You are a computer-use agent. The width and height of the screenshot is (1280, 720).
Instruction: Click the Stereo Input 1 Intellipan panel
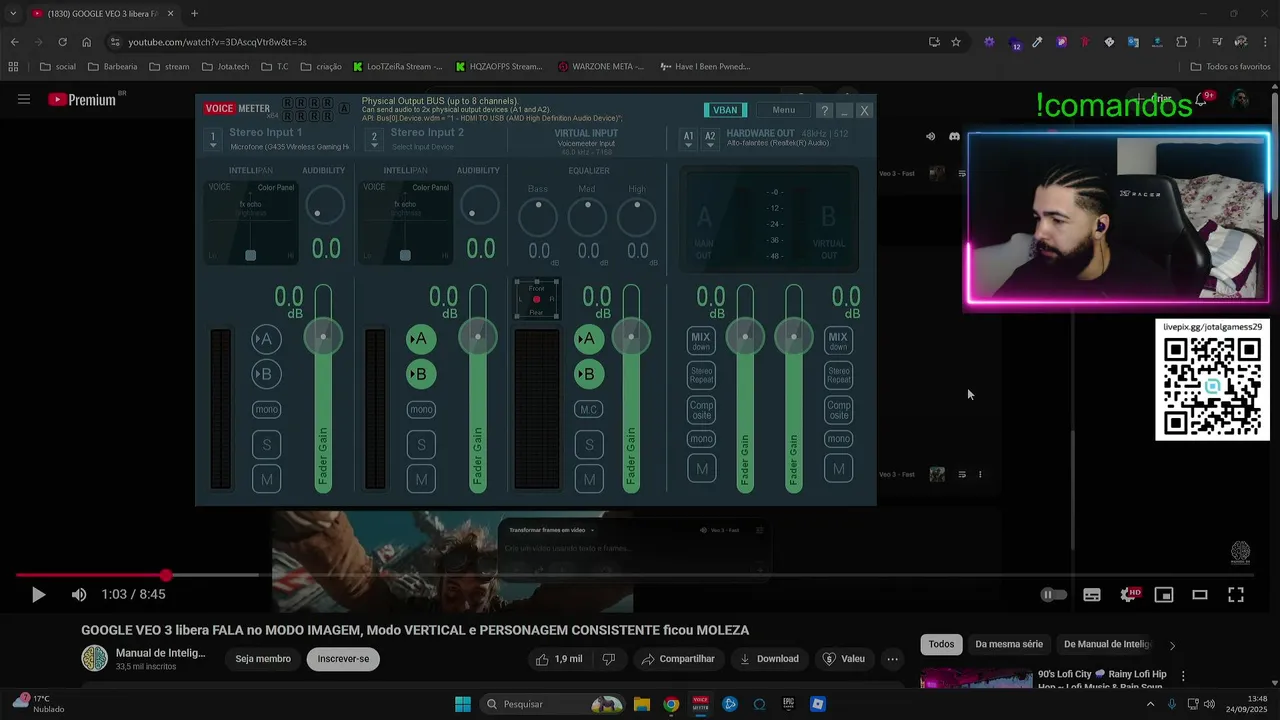coord(251,223)
